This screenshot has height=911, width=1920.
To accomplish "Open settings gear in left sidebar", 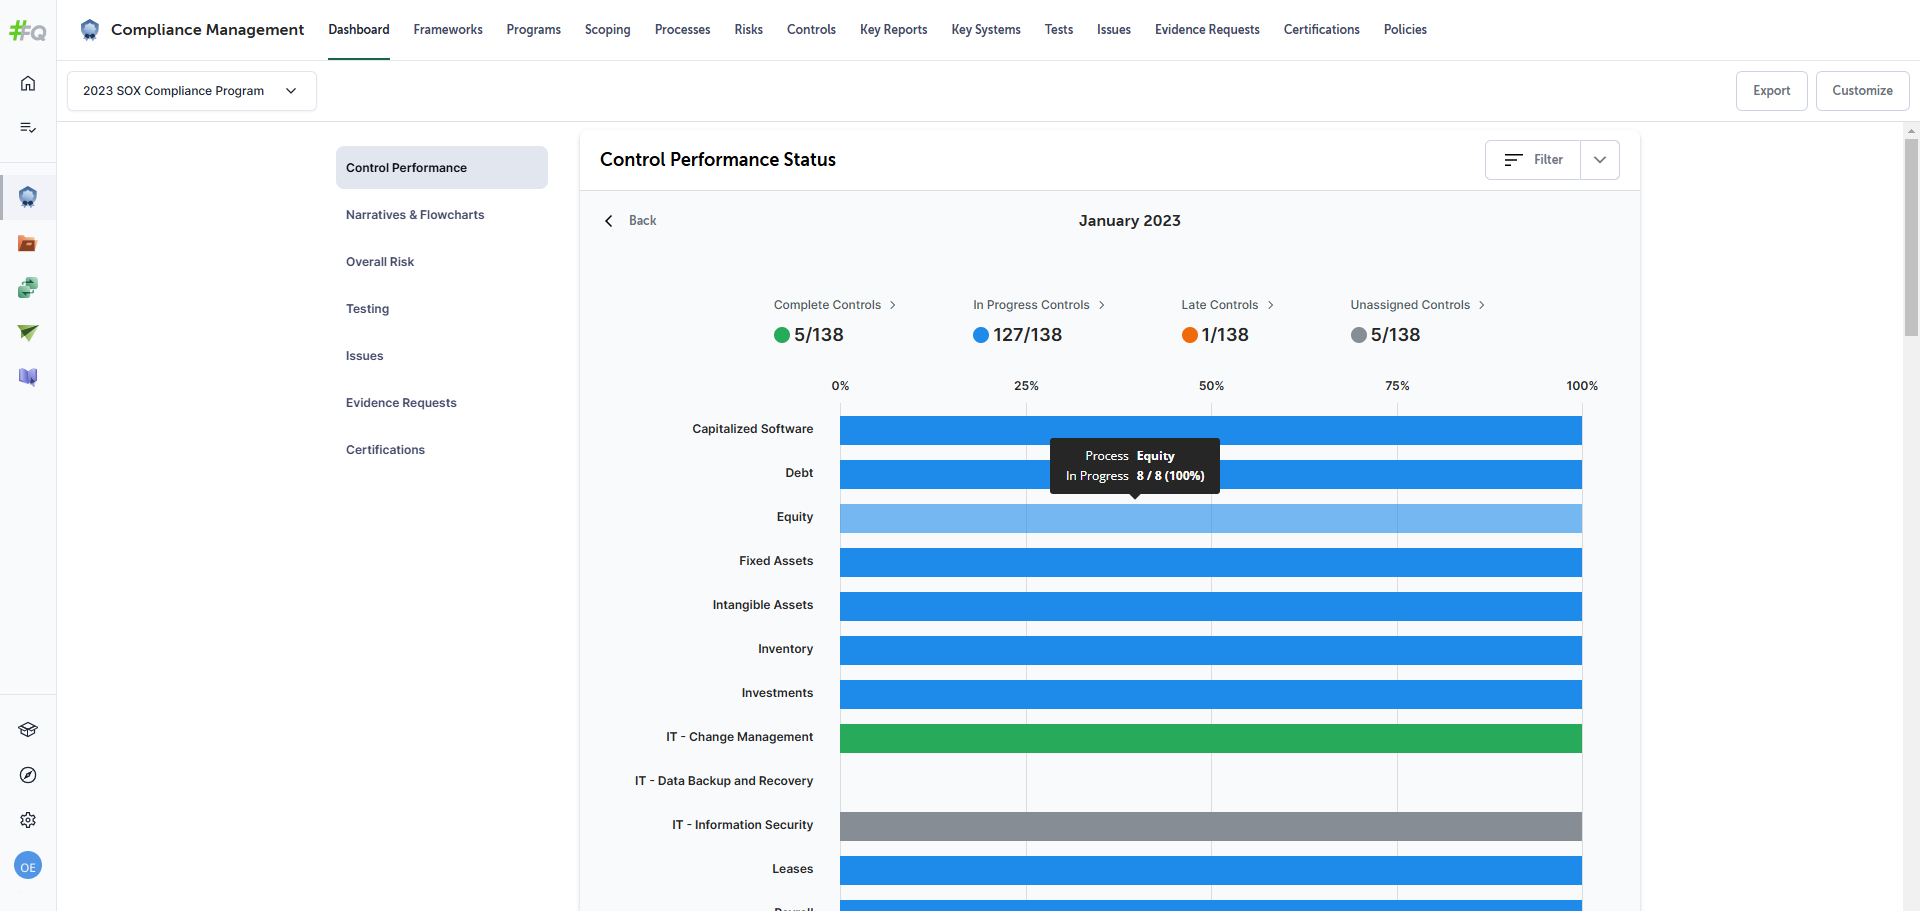I will coord(28,820).
